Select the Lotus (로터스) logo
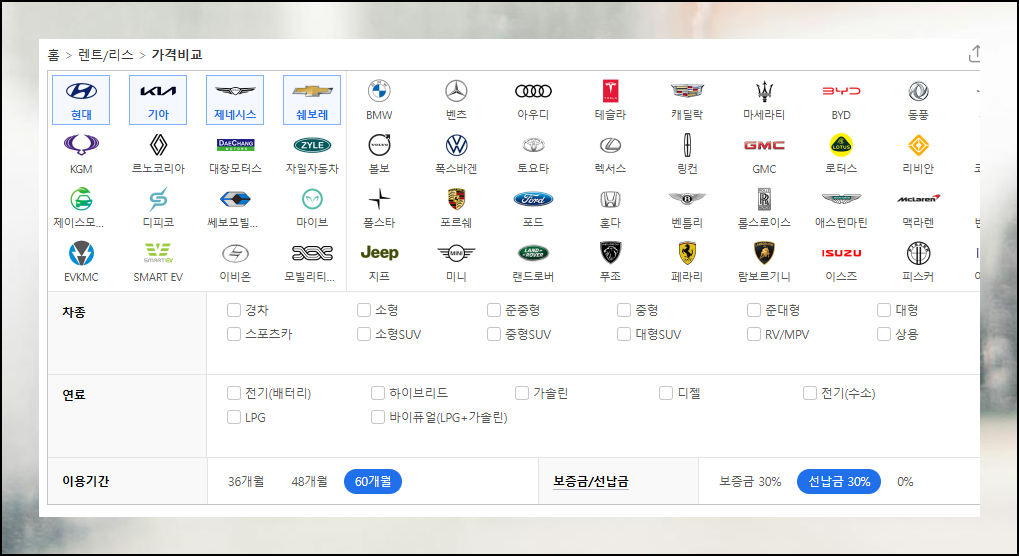Viewport: 1019px width, 556px height. 841,145
